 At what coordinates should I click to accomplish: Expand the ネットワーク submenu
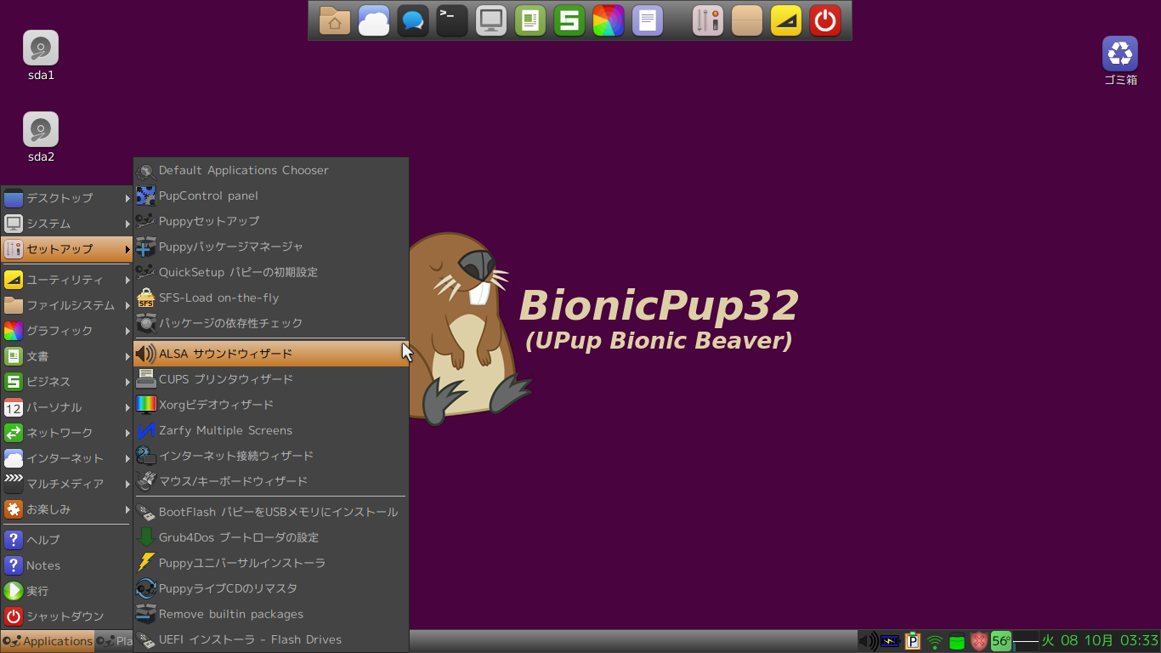click(67, 433)
